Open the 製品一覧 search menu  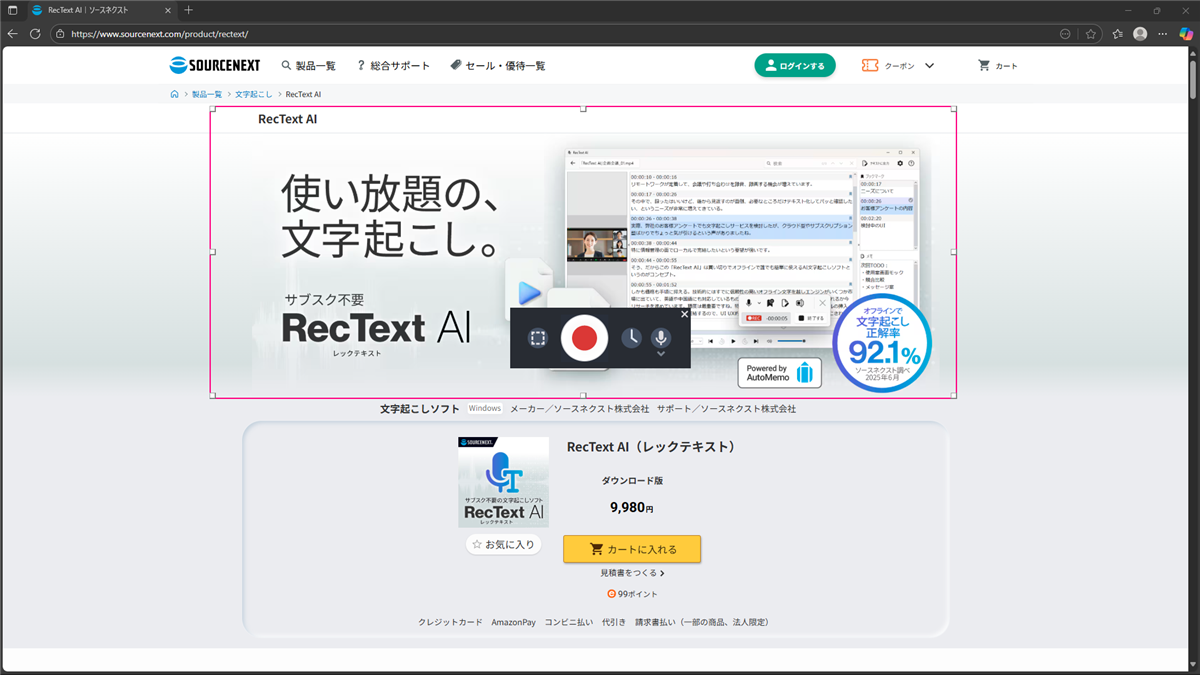(x=308, y=66)
